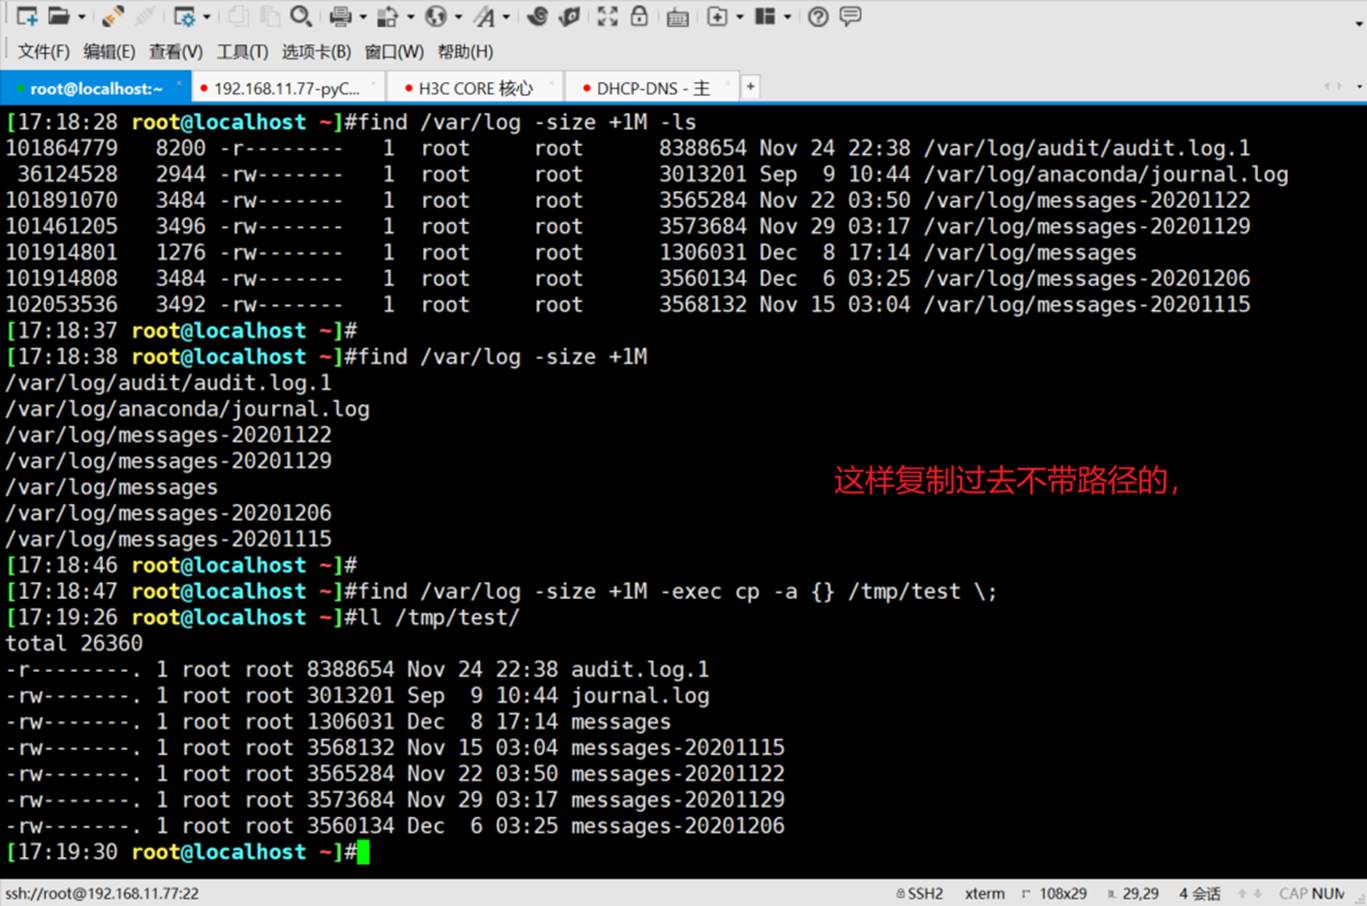Open the 文件(F) menu
Screen dimensions: 1367x906
[x=43, y=51]
